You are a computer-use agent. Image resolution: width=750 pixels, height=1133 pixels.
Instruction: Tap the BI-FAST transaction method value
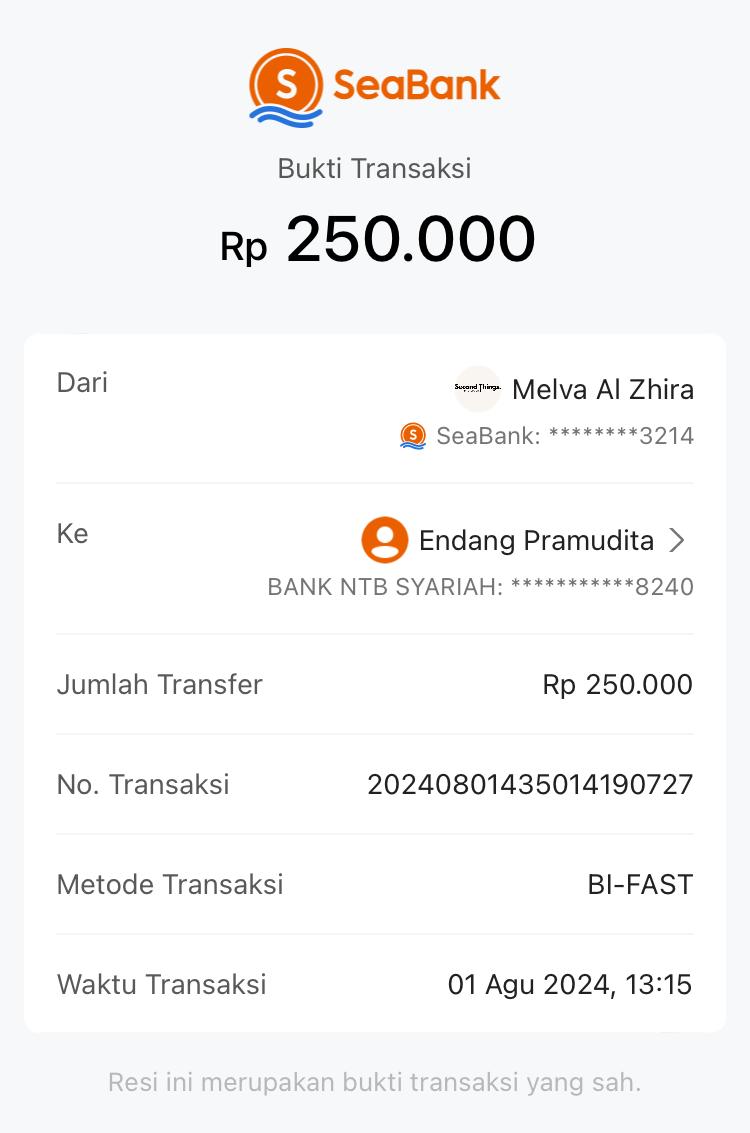[x=640, y=885]
